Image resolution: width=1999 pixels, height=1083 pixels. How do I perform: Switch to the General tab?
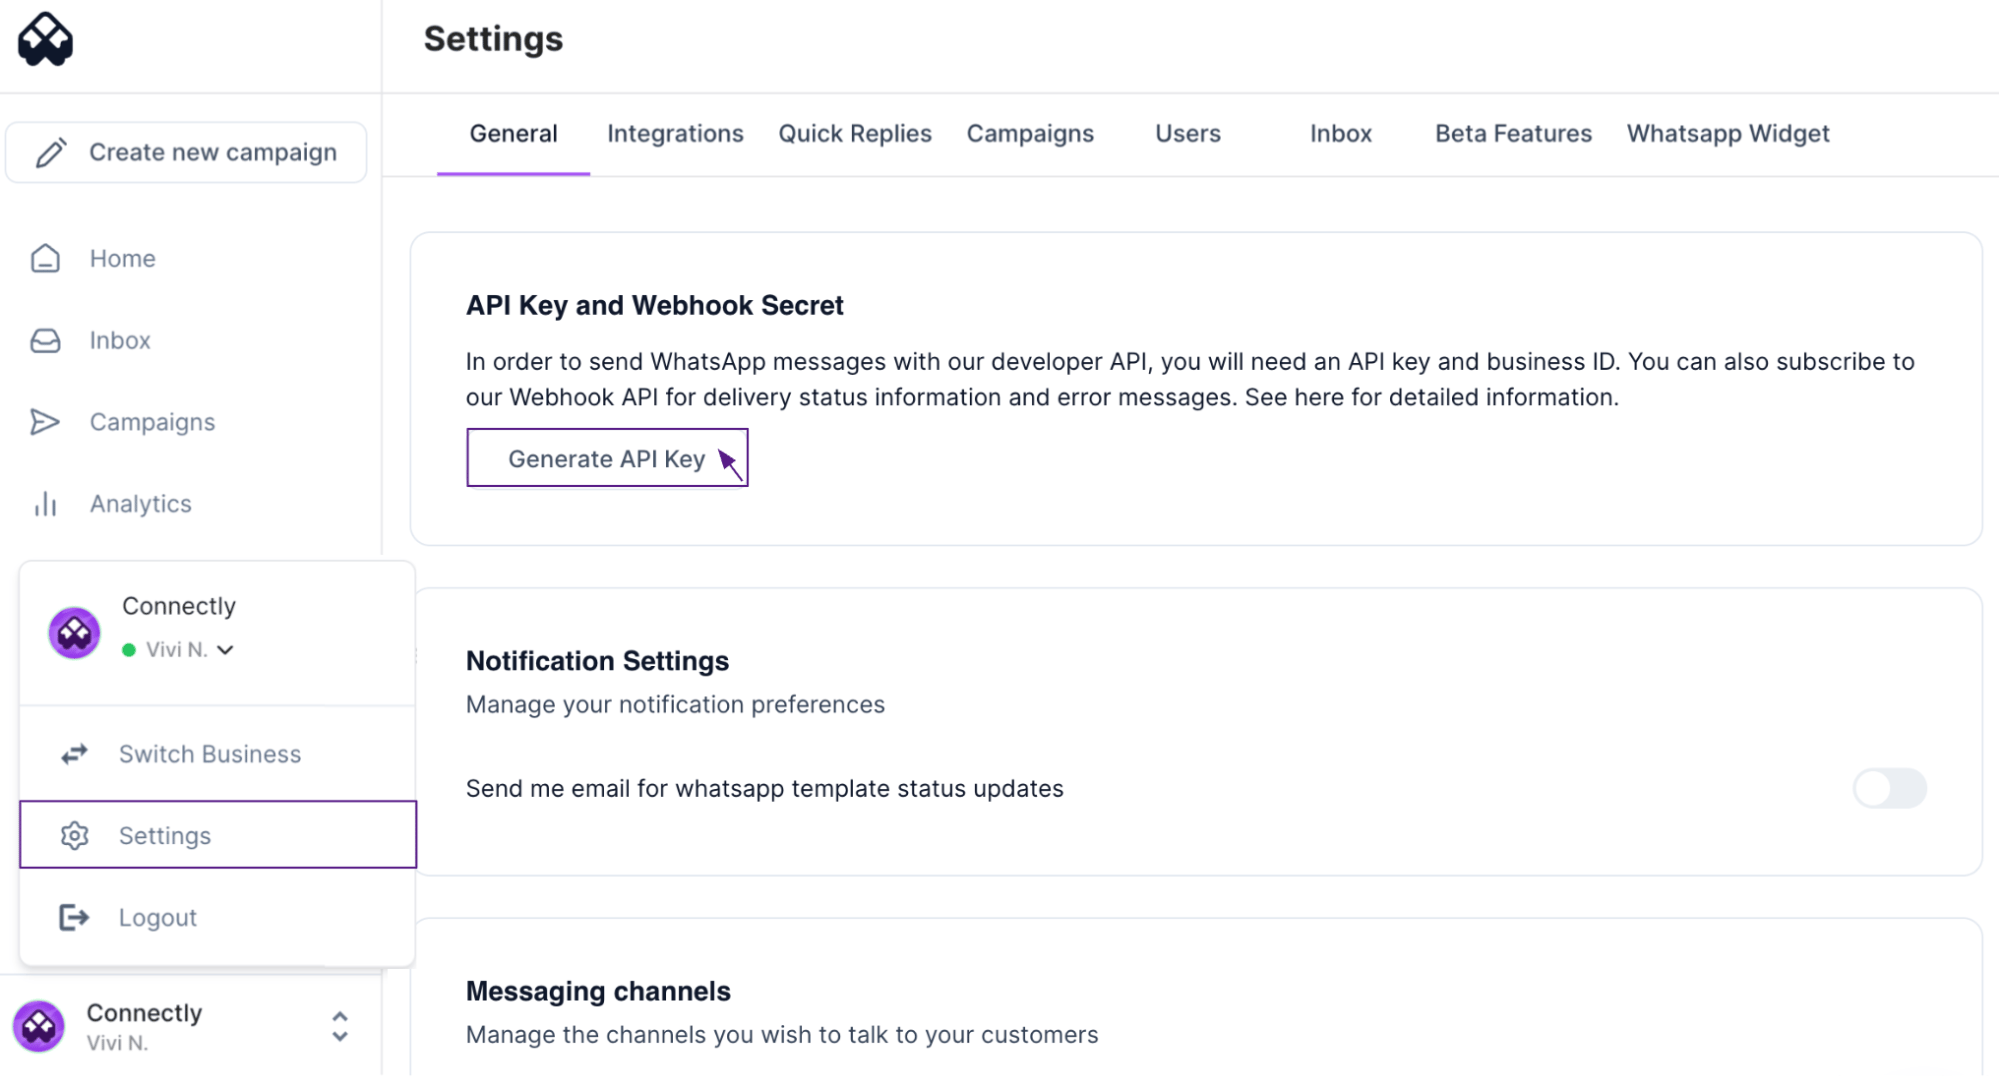pos(513,134)
